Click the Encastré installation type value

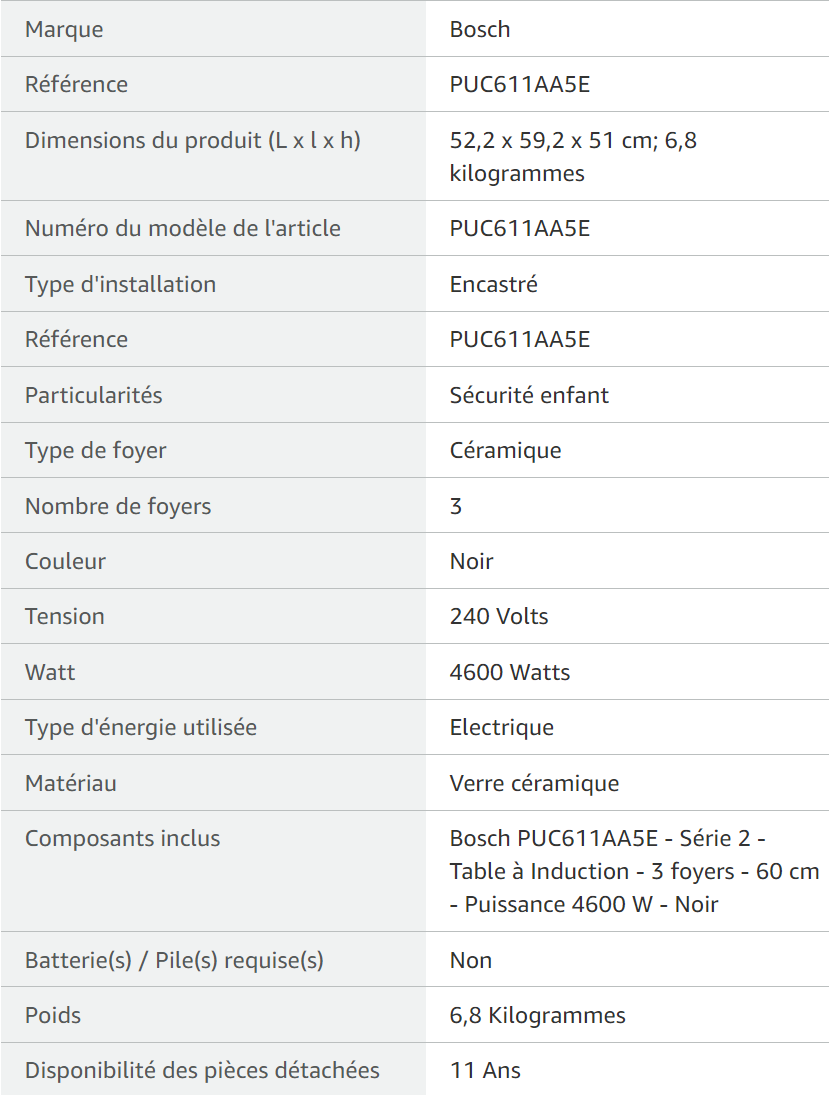point(494,284)
